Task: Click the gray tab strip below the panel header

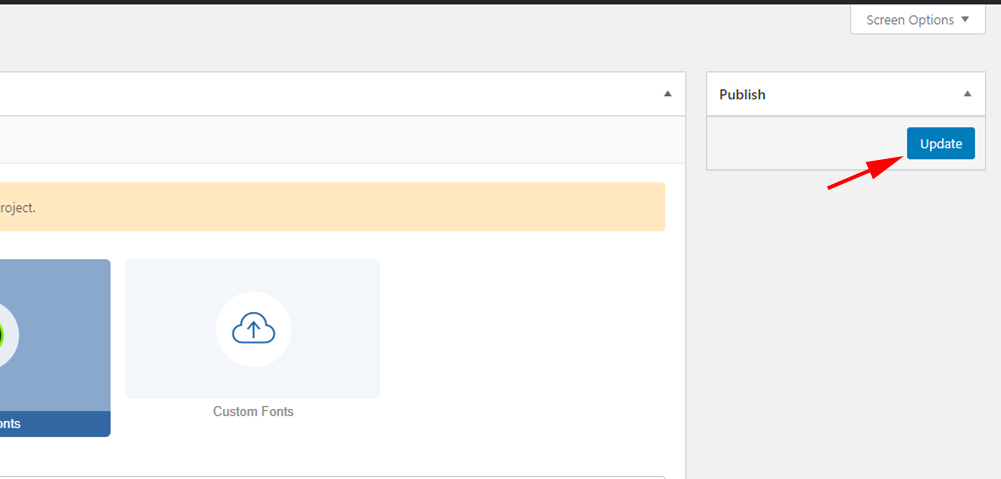Action: tap(342, 140)
